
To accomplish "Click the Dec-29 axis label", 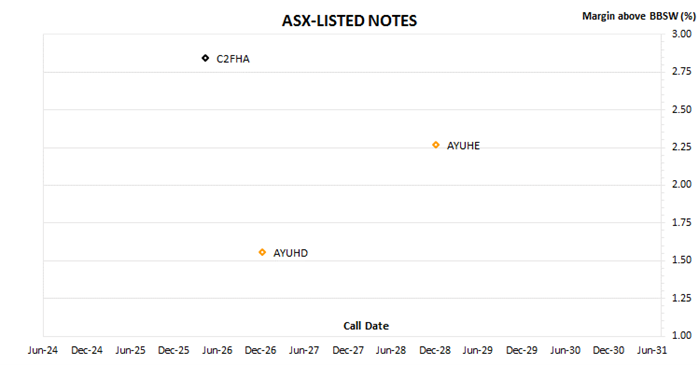I will (522, 350).
